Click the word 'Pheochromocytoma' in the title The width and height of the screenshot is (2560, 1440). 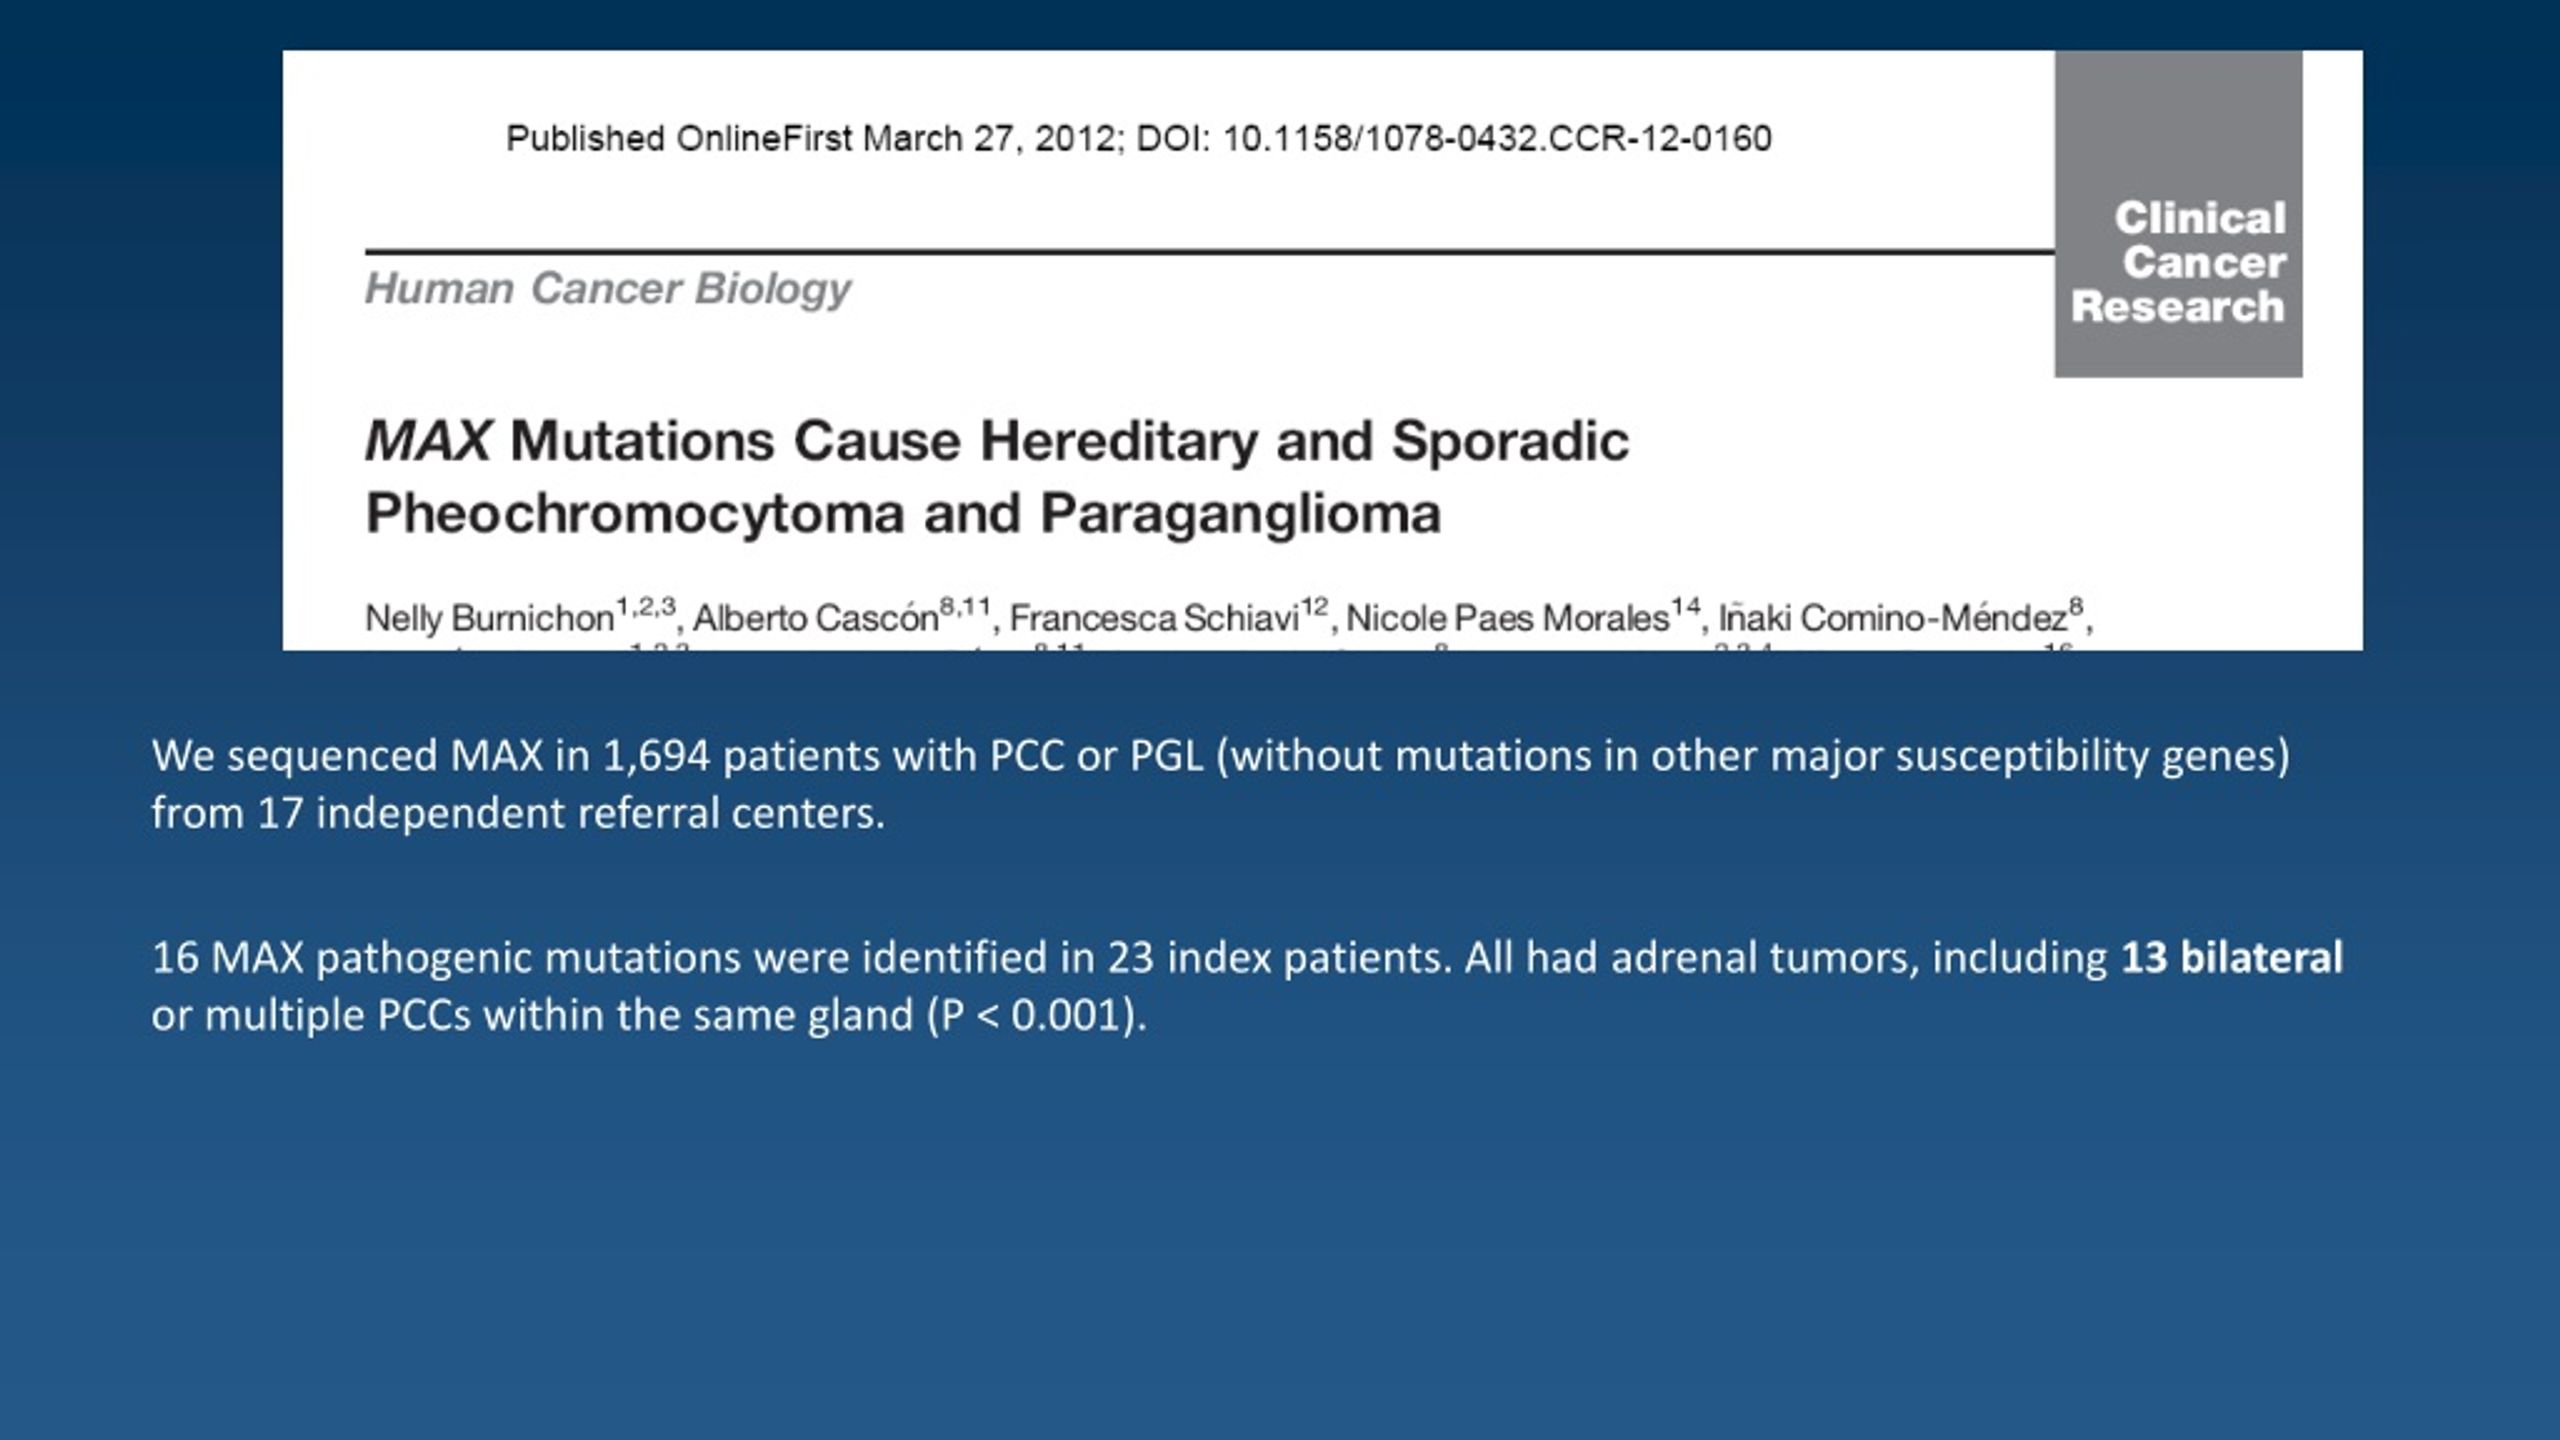pos(636,514)
